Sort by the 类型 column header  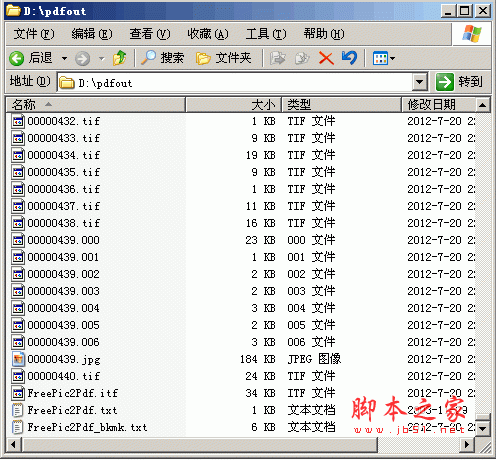point(342,105)
